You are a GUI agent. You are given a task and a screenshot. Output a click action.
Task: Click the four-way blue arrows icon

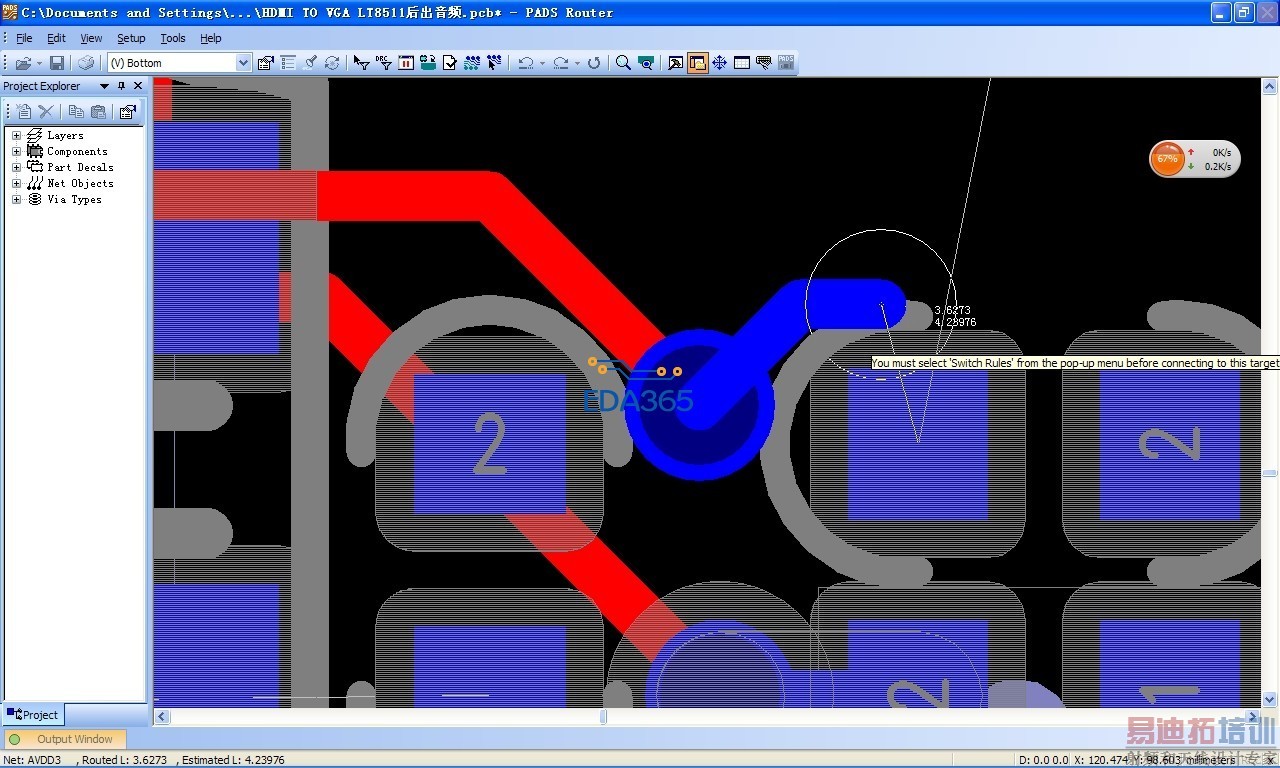(x=720, y=63)
